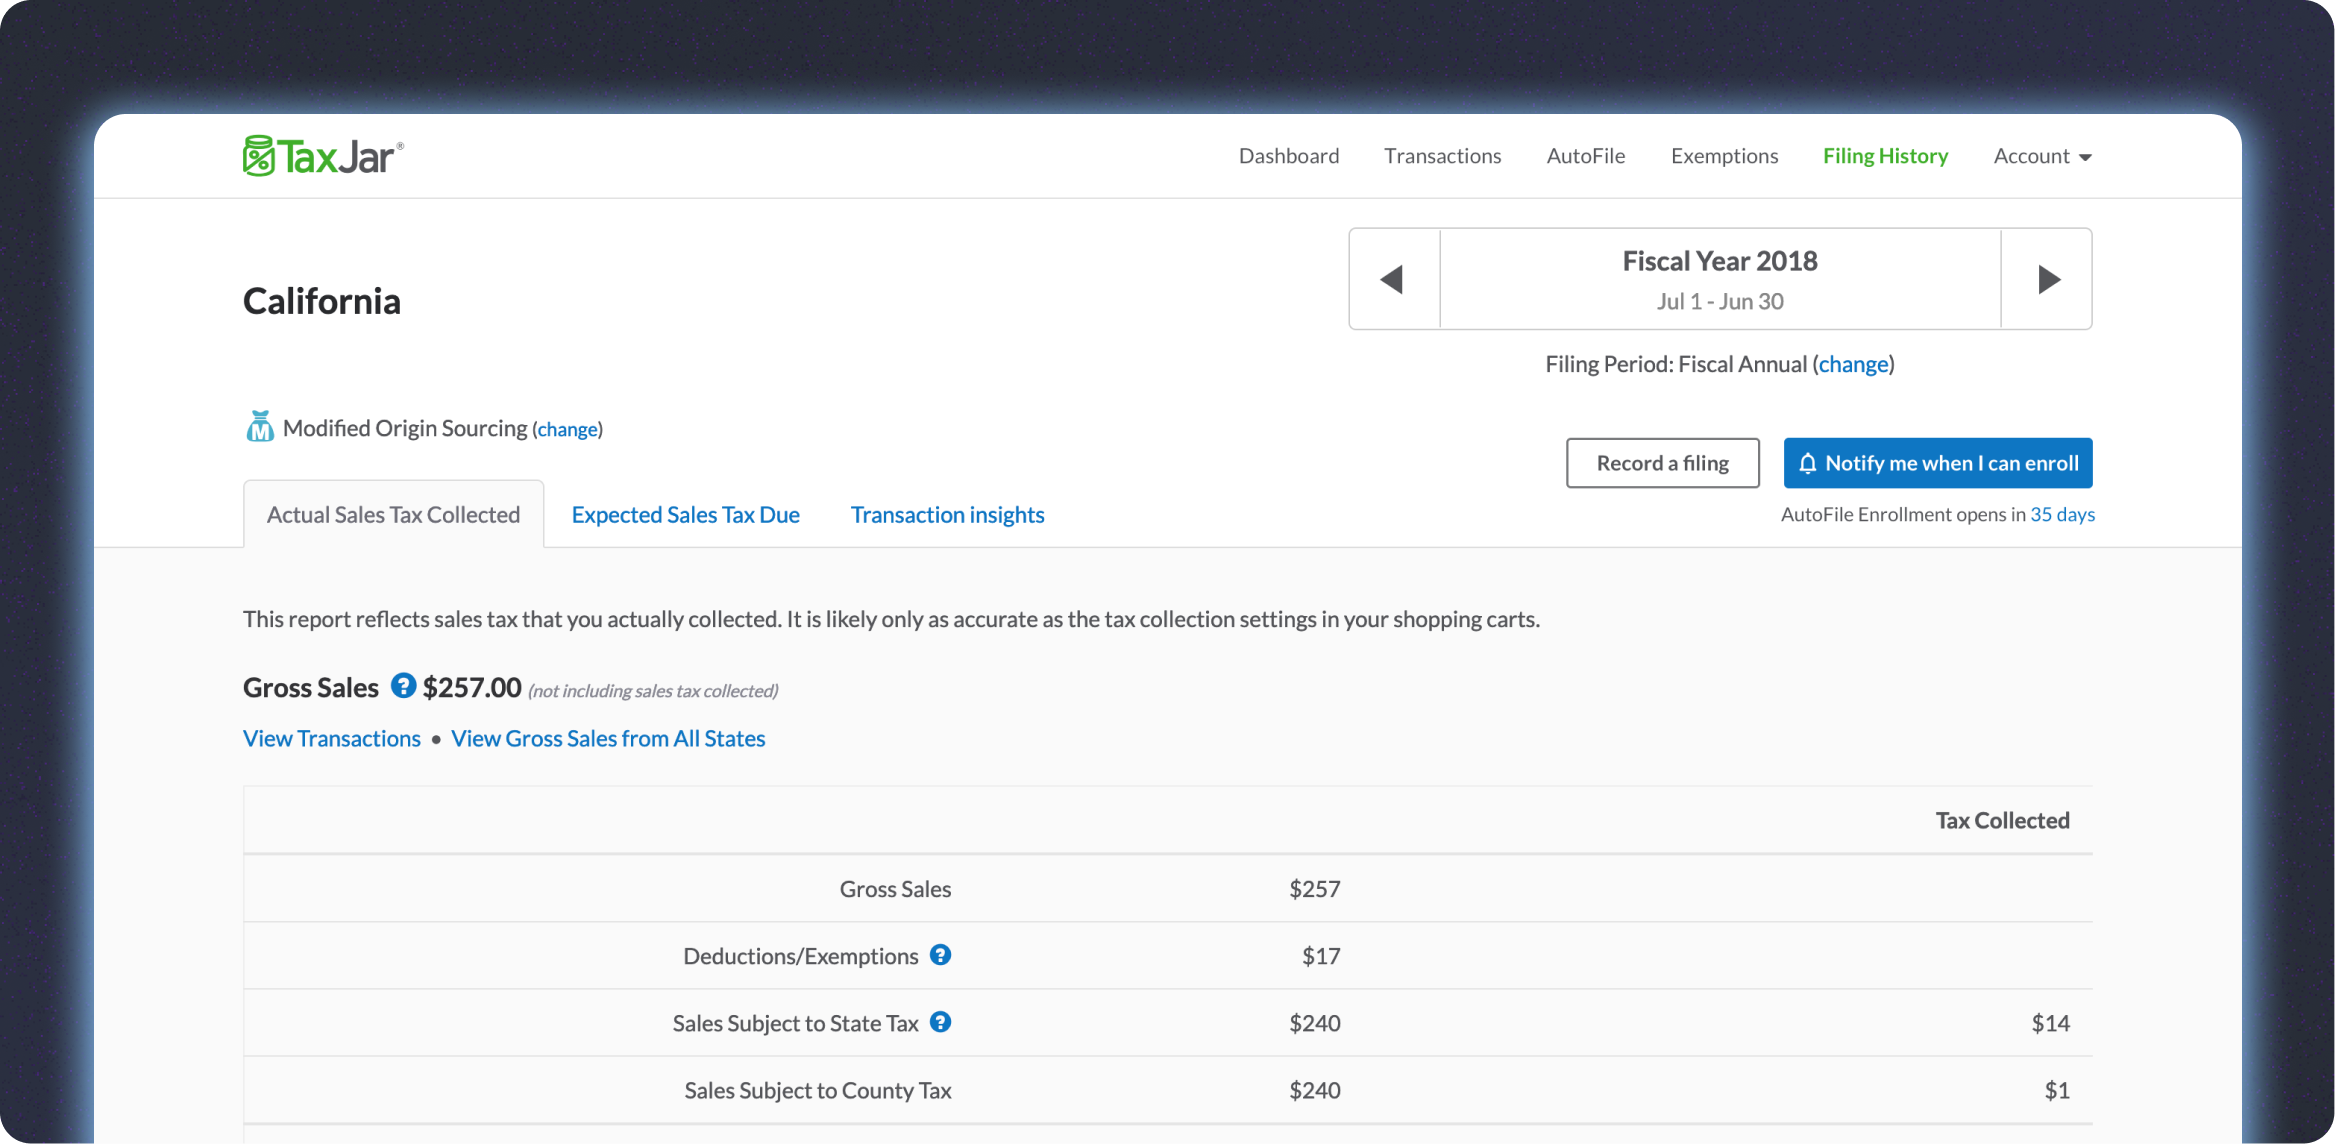Click change link next to Filing Period
This screenshot has height=1144, width=2335.
click(x=1853, y=364)
